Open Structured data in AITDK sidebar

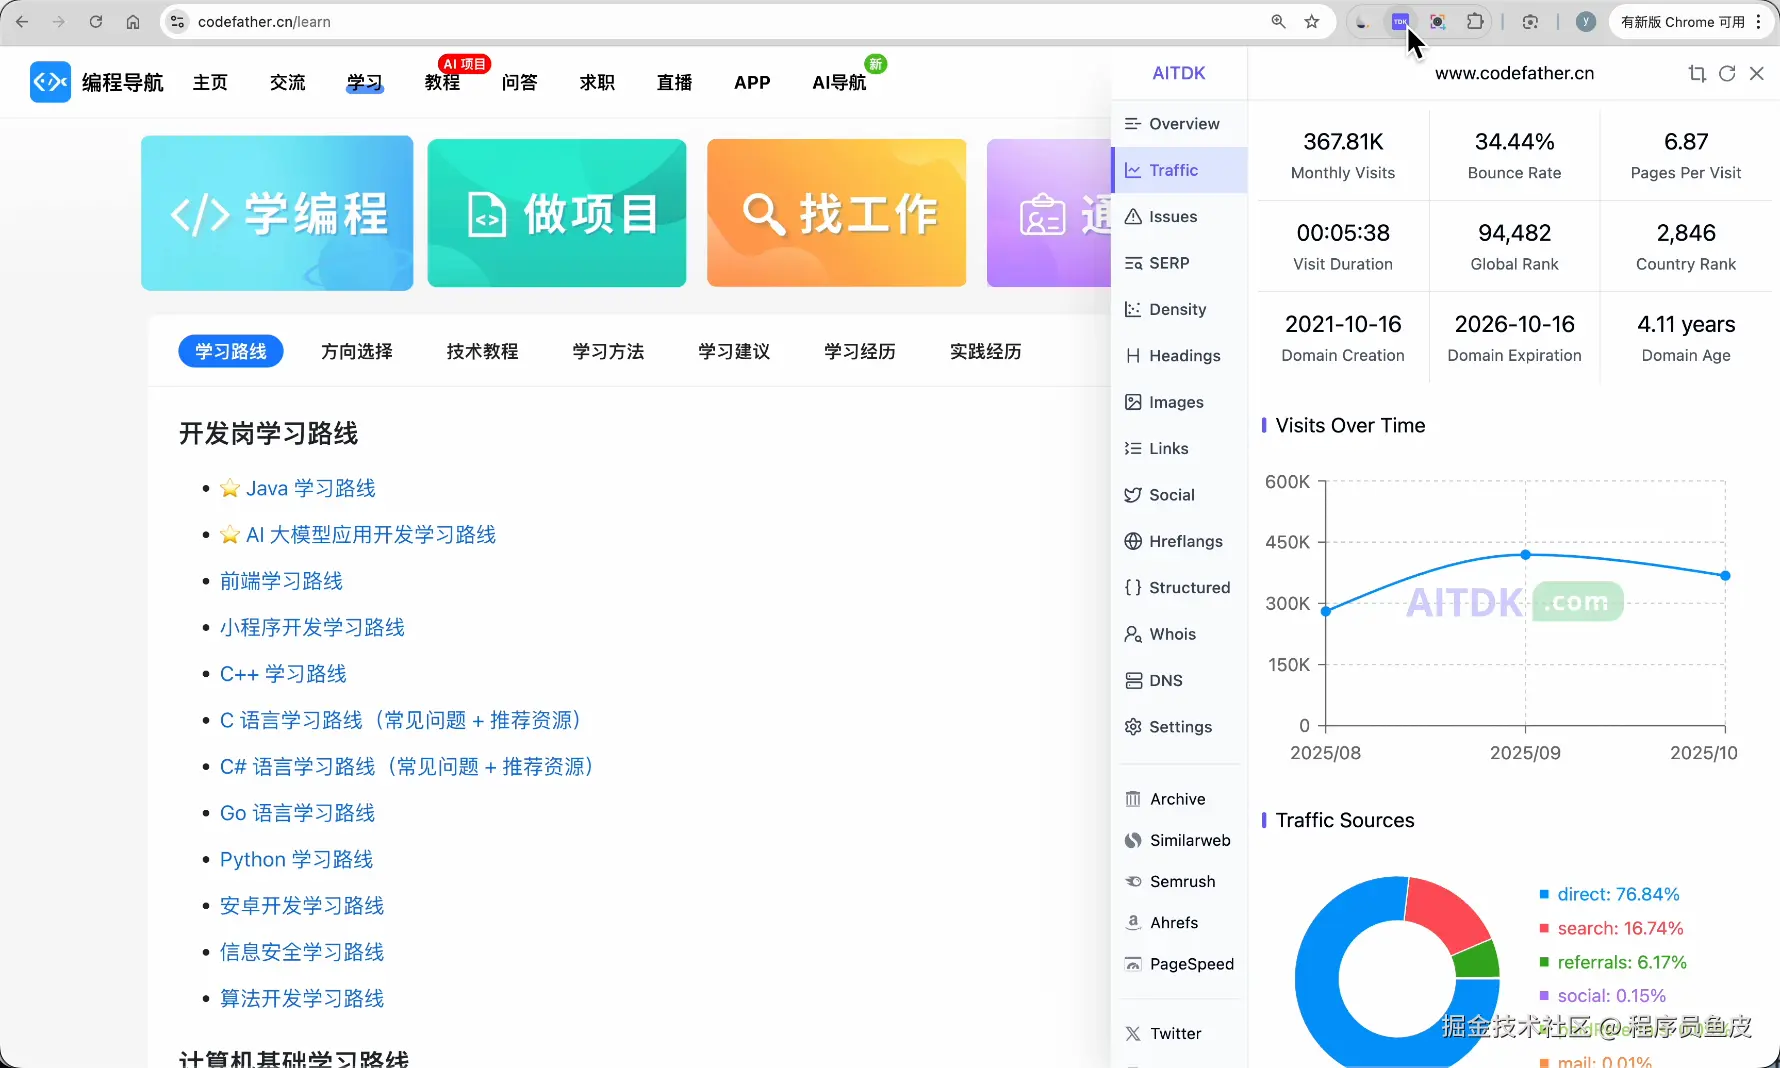[1179, 588]
